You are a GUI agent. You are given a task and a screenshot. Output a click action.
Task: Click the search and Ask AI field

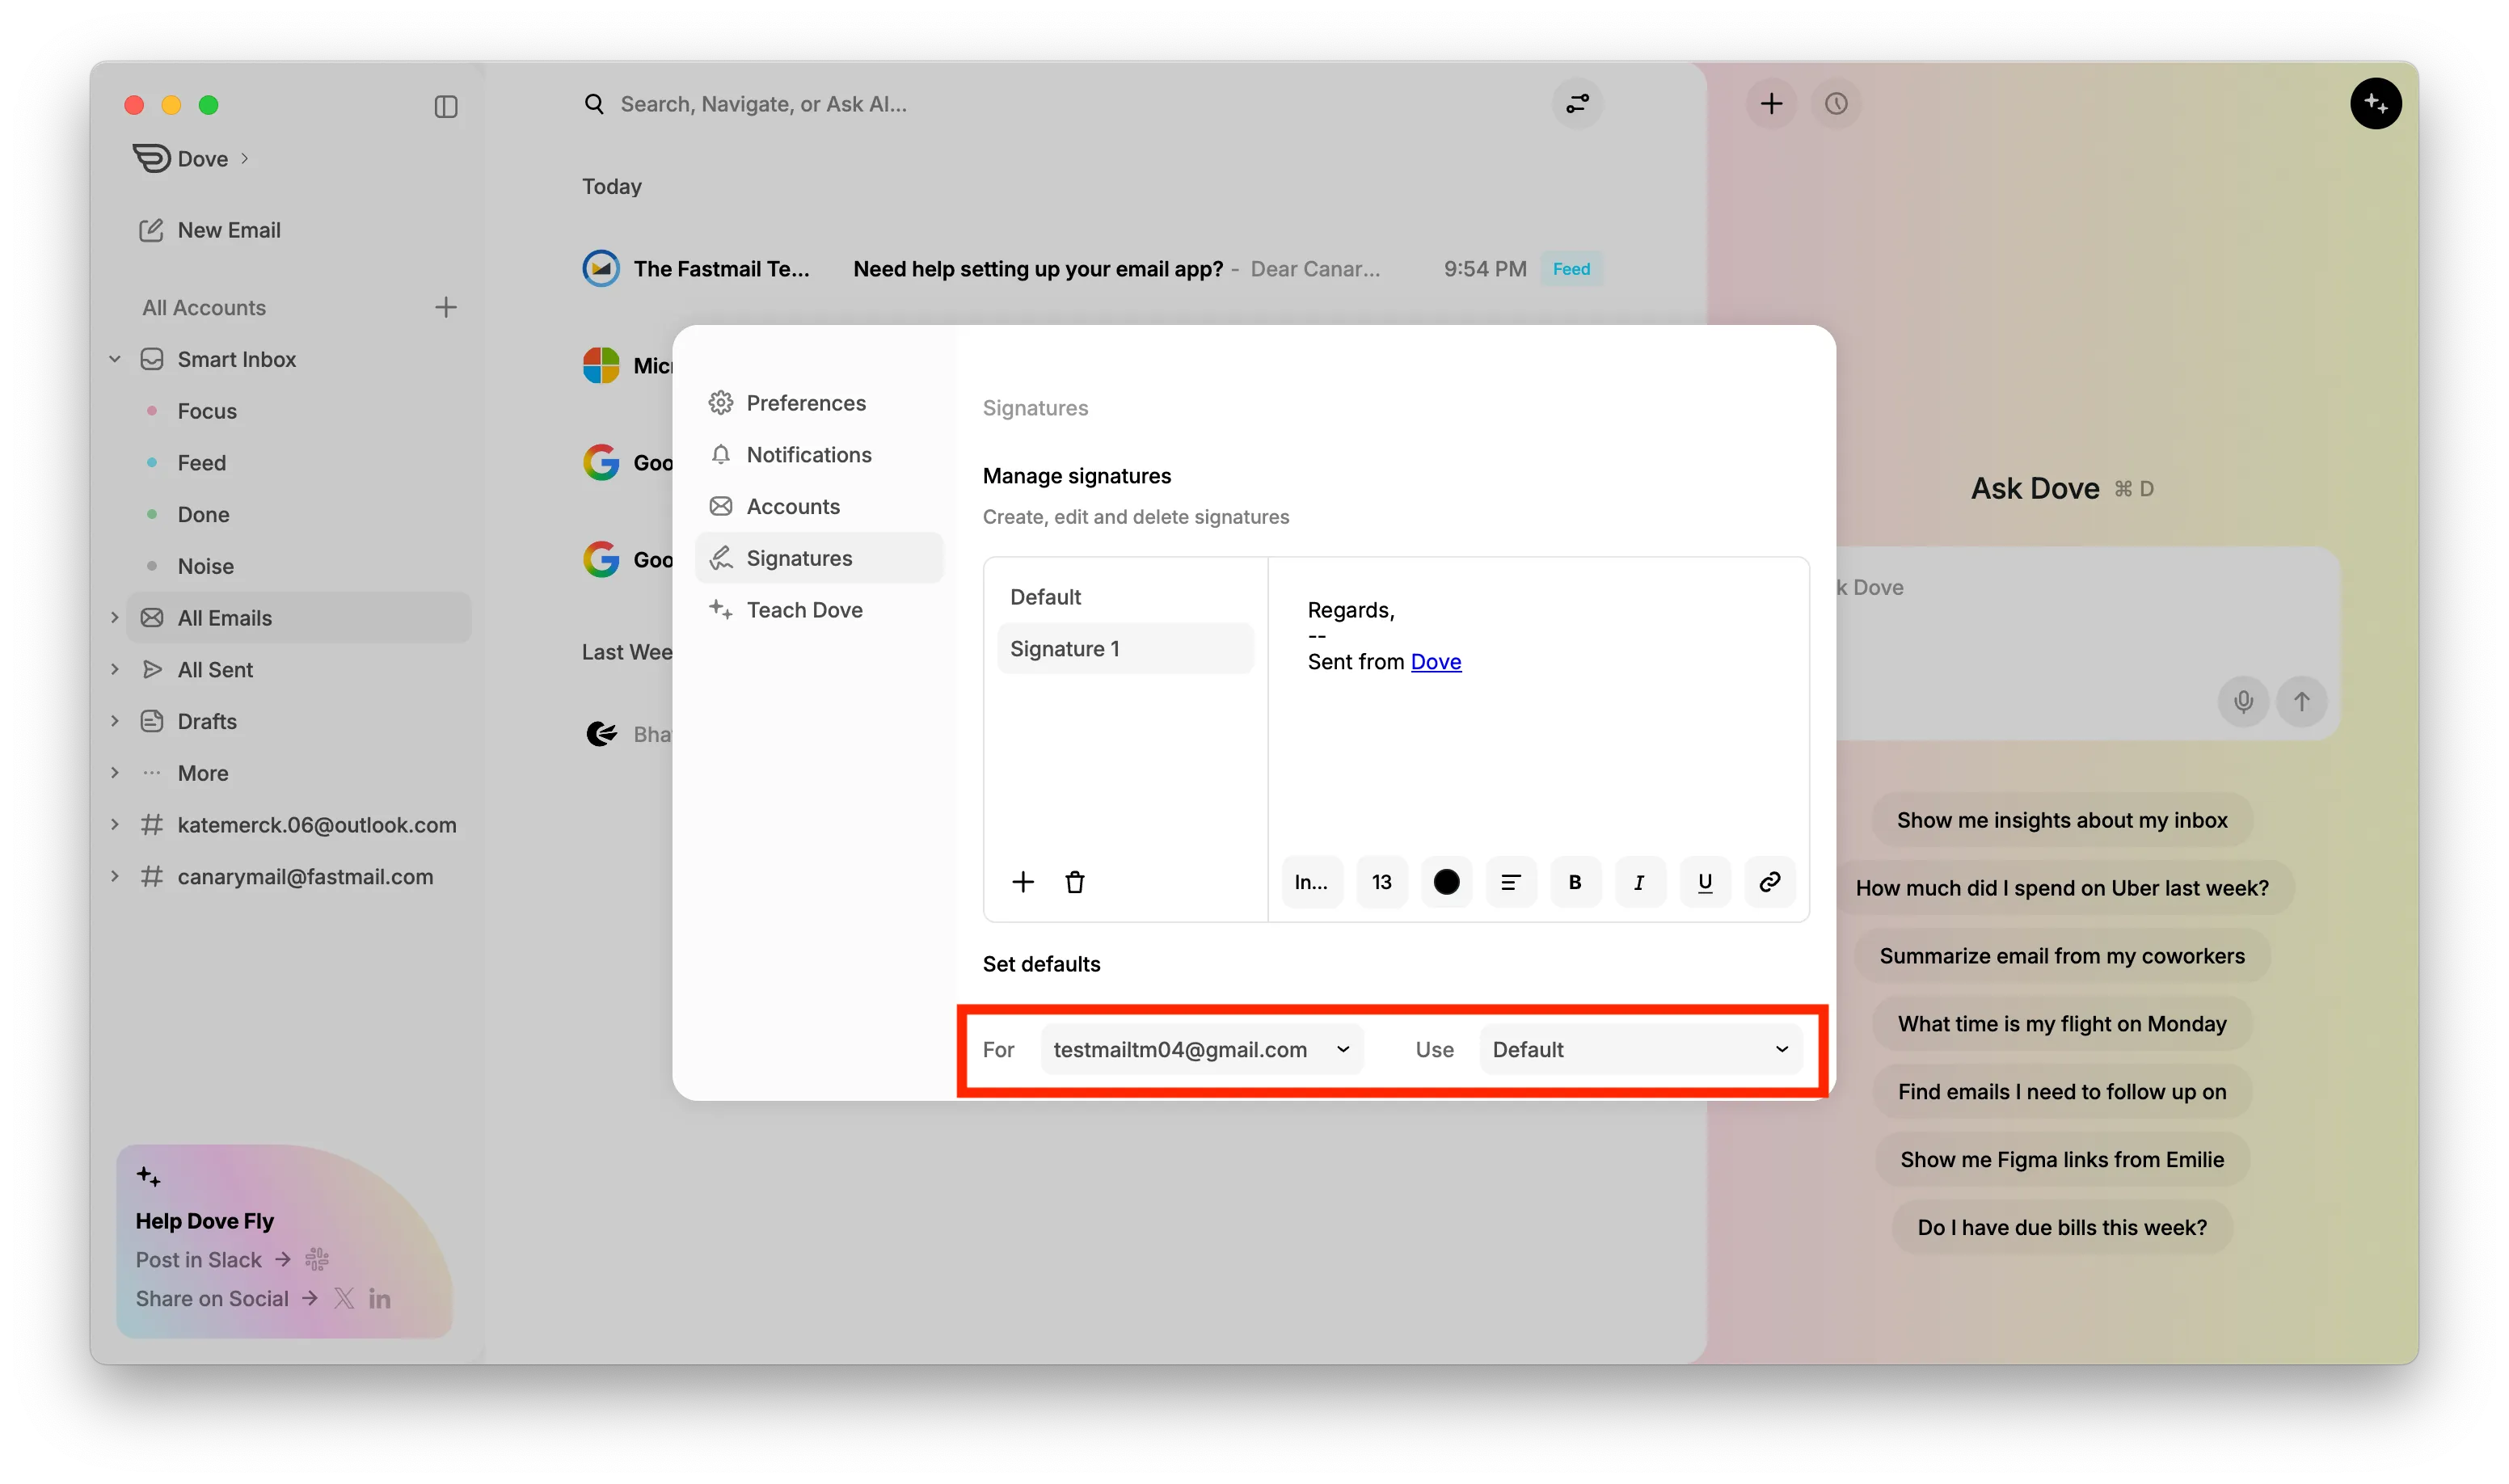click(x=764, y=104)
